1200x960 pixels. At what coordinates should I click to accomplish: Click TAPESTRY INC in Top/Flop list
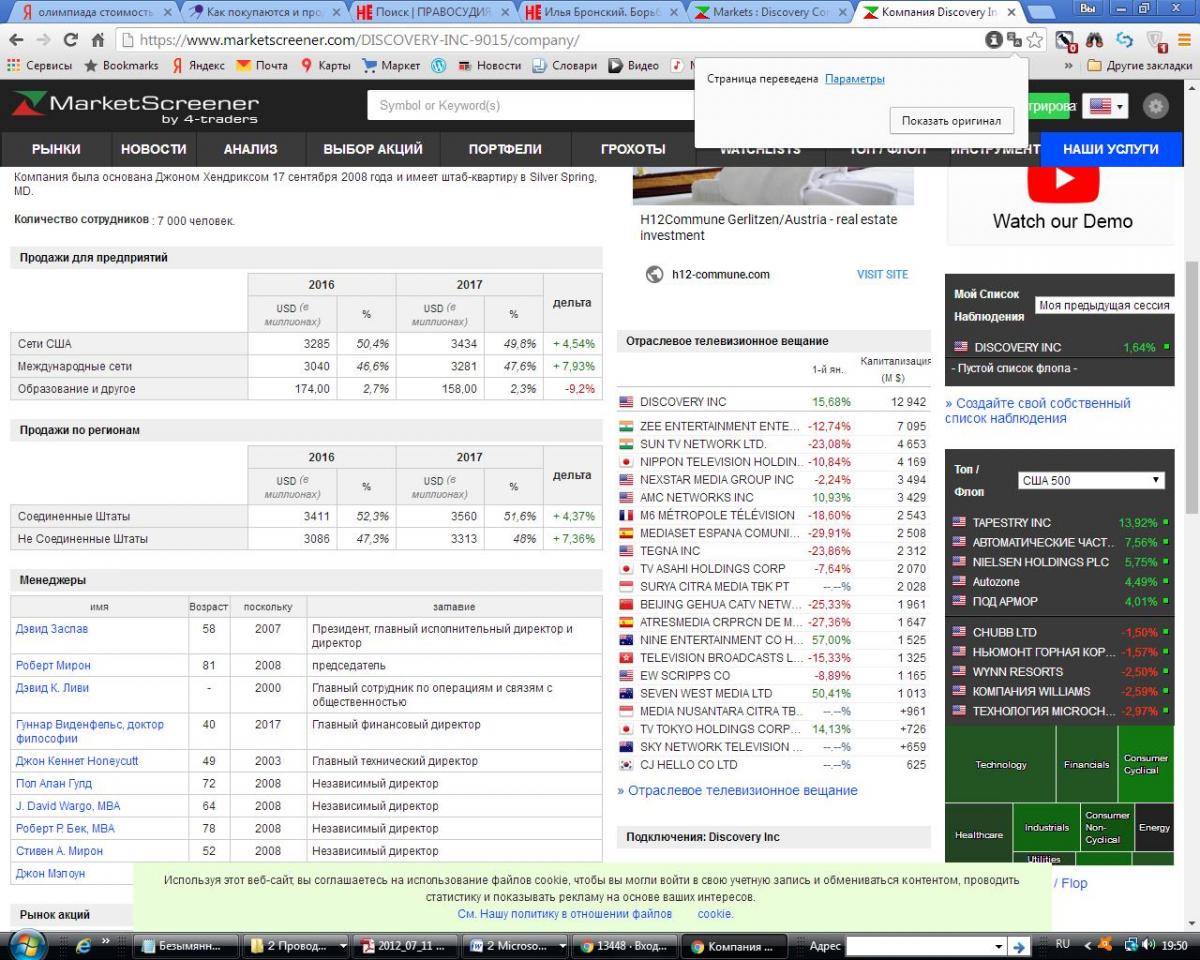pyautogui.click(x=1011, y=522)
